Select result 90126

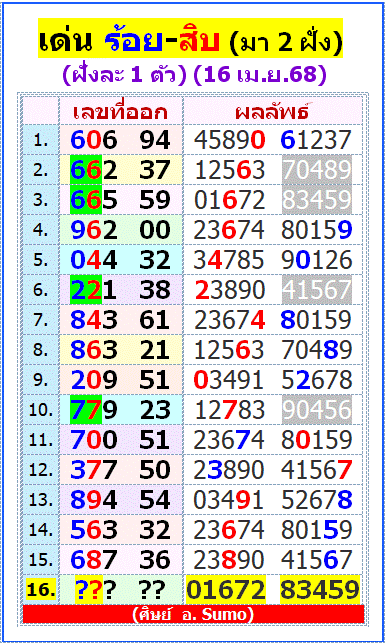[317, 260]
